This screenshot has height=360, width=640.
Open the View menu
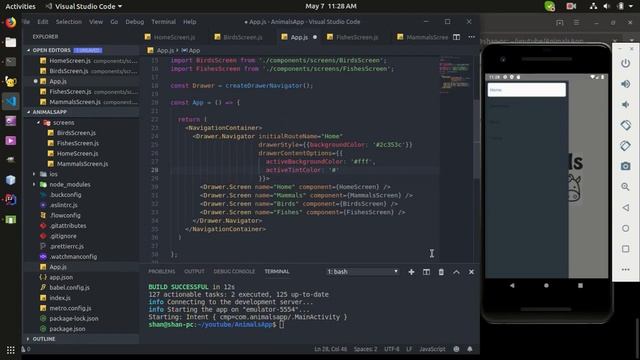coord(96,22)
